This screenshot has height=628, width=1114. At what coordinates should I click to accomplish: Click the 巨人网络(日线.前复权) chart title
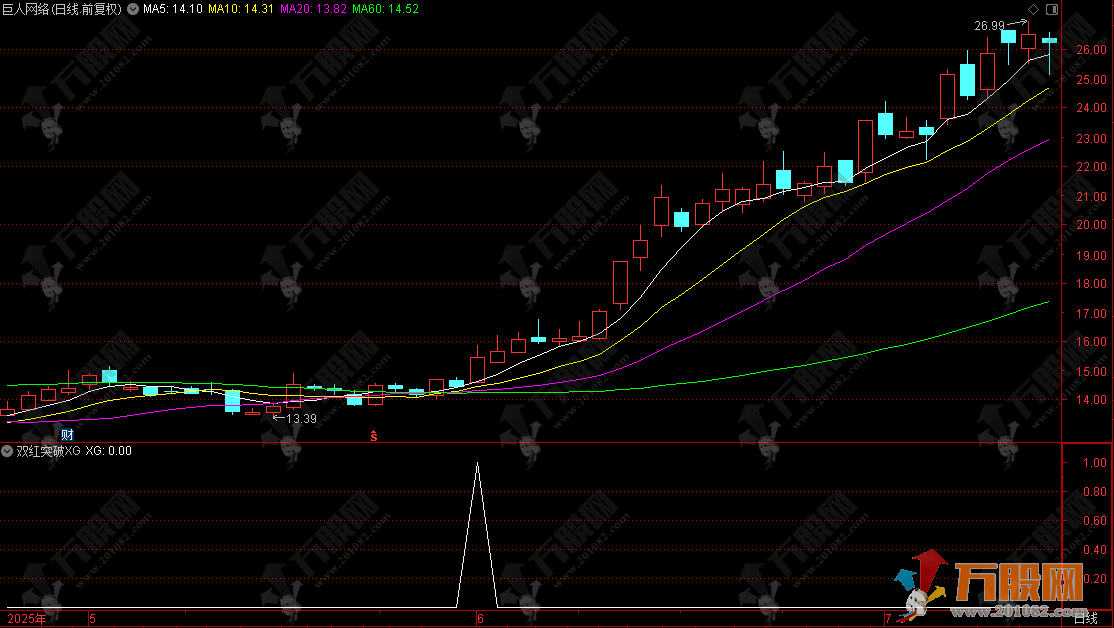point(62,9)
